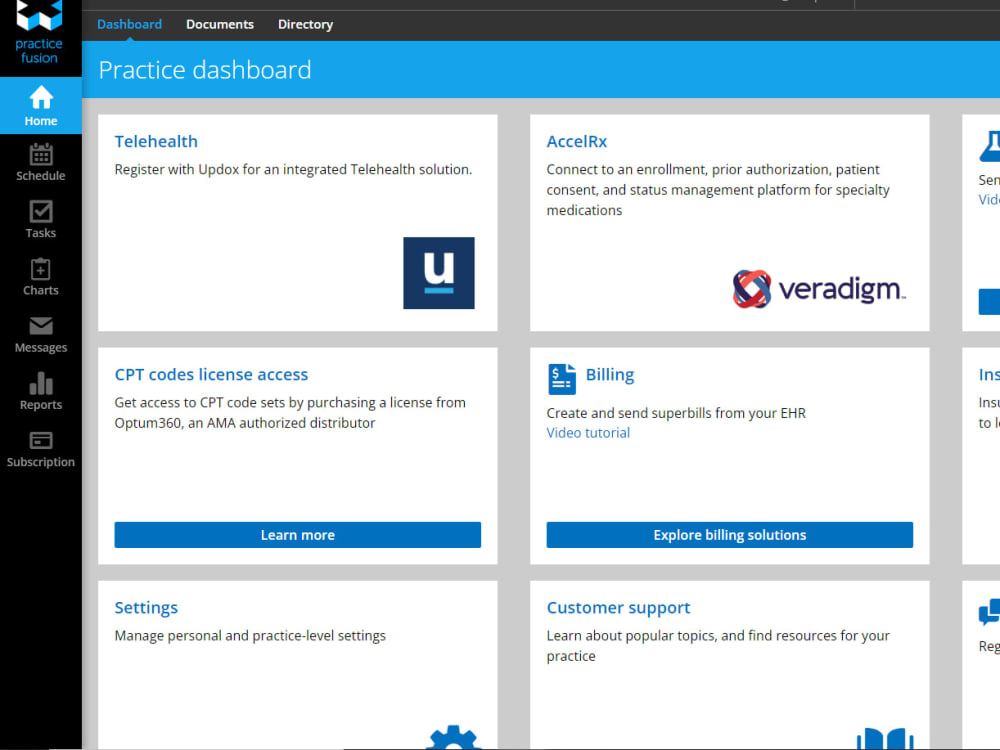
Task: Open CPT codes license access link
Action: click(211, 374)
